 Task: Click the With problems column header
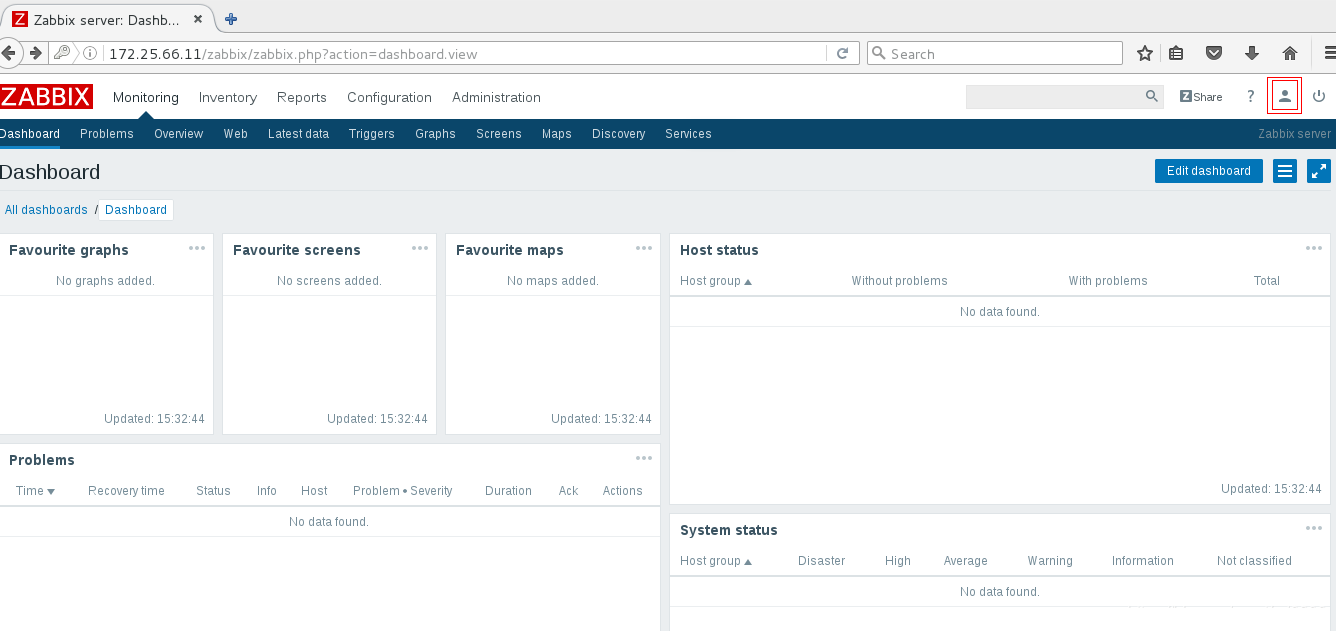click(x=1108, y=281)
